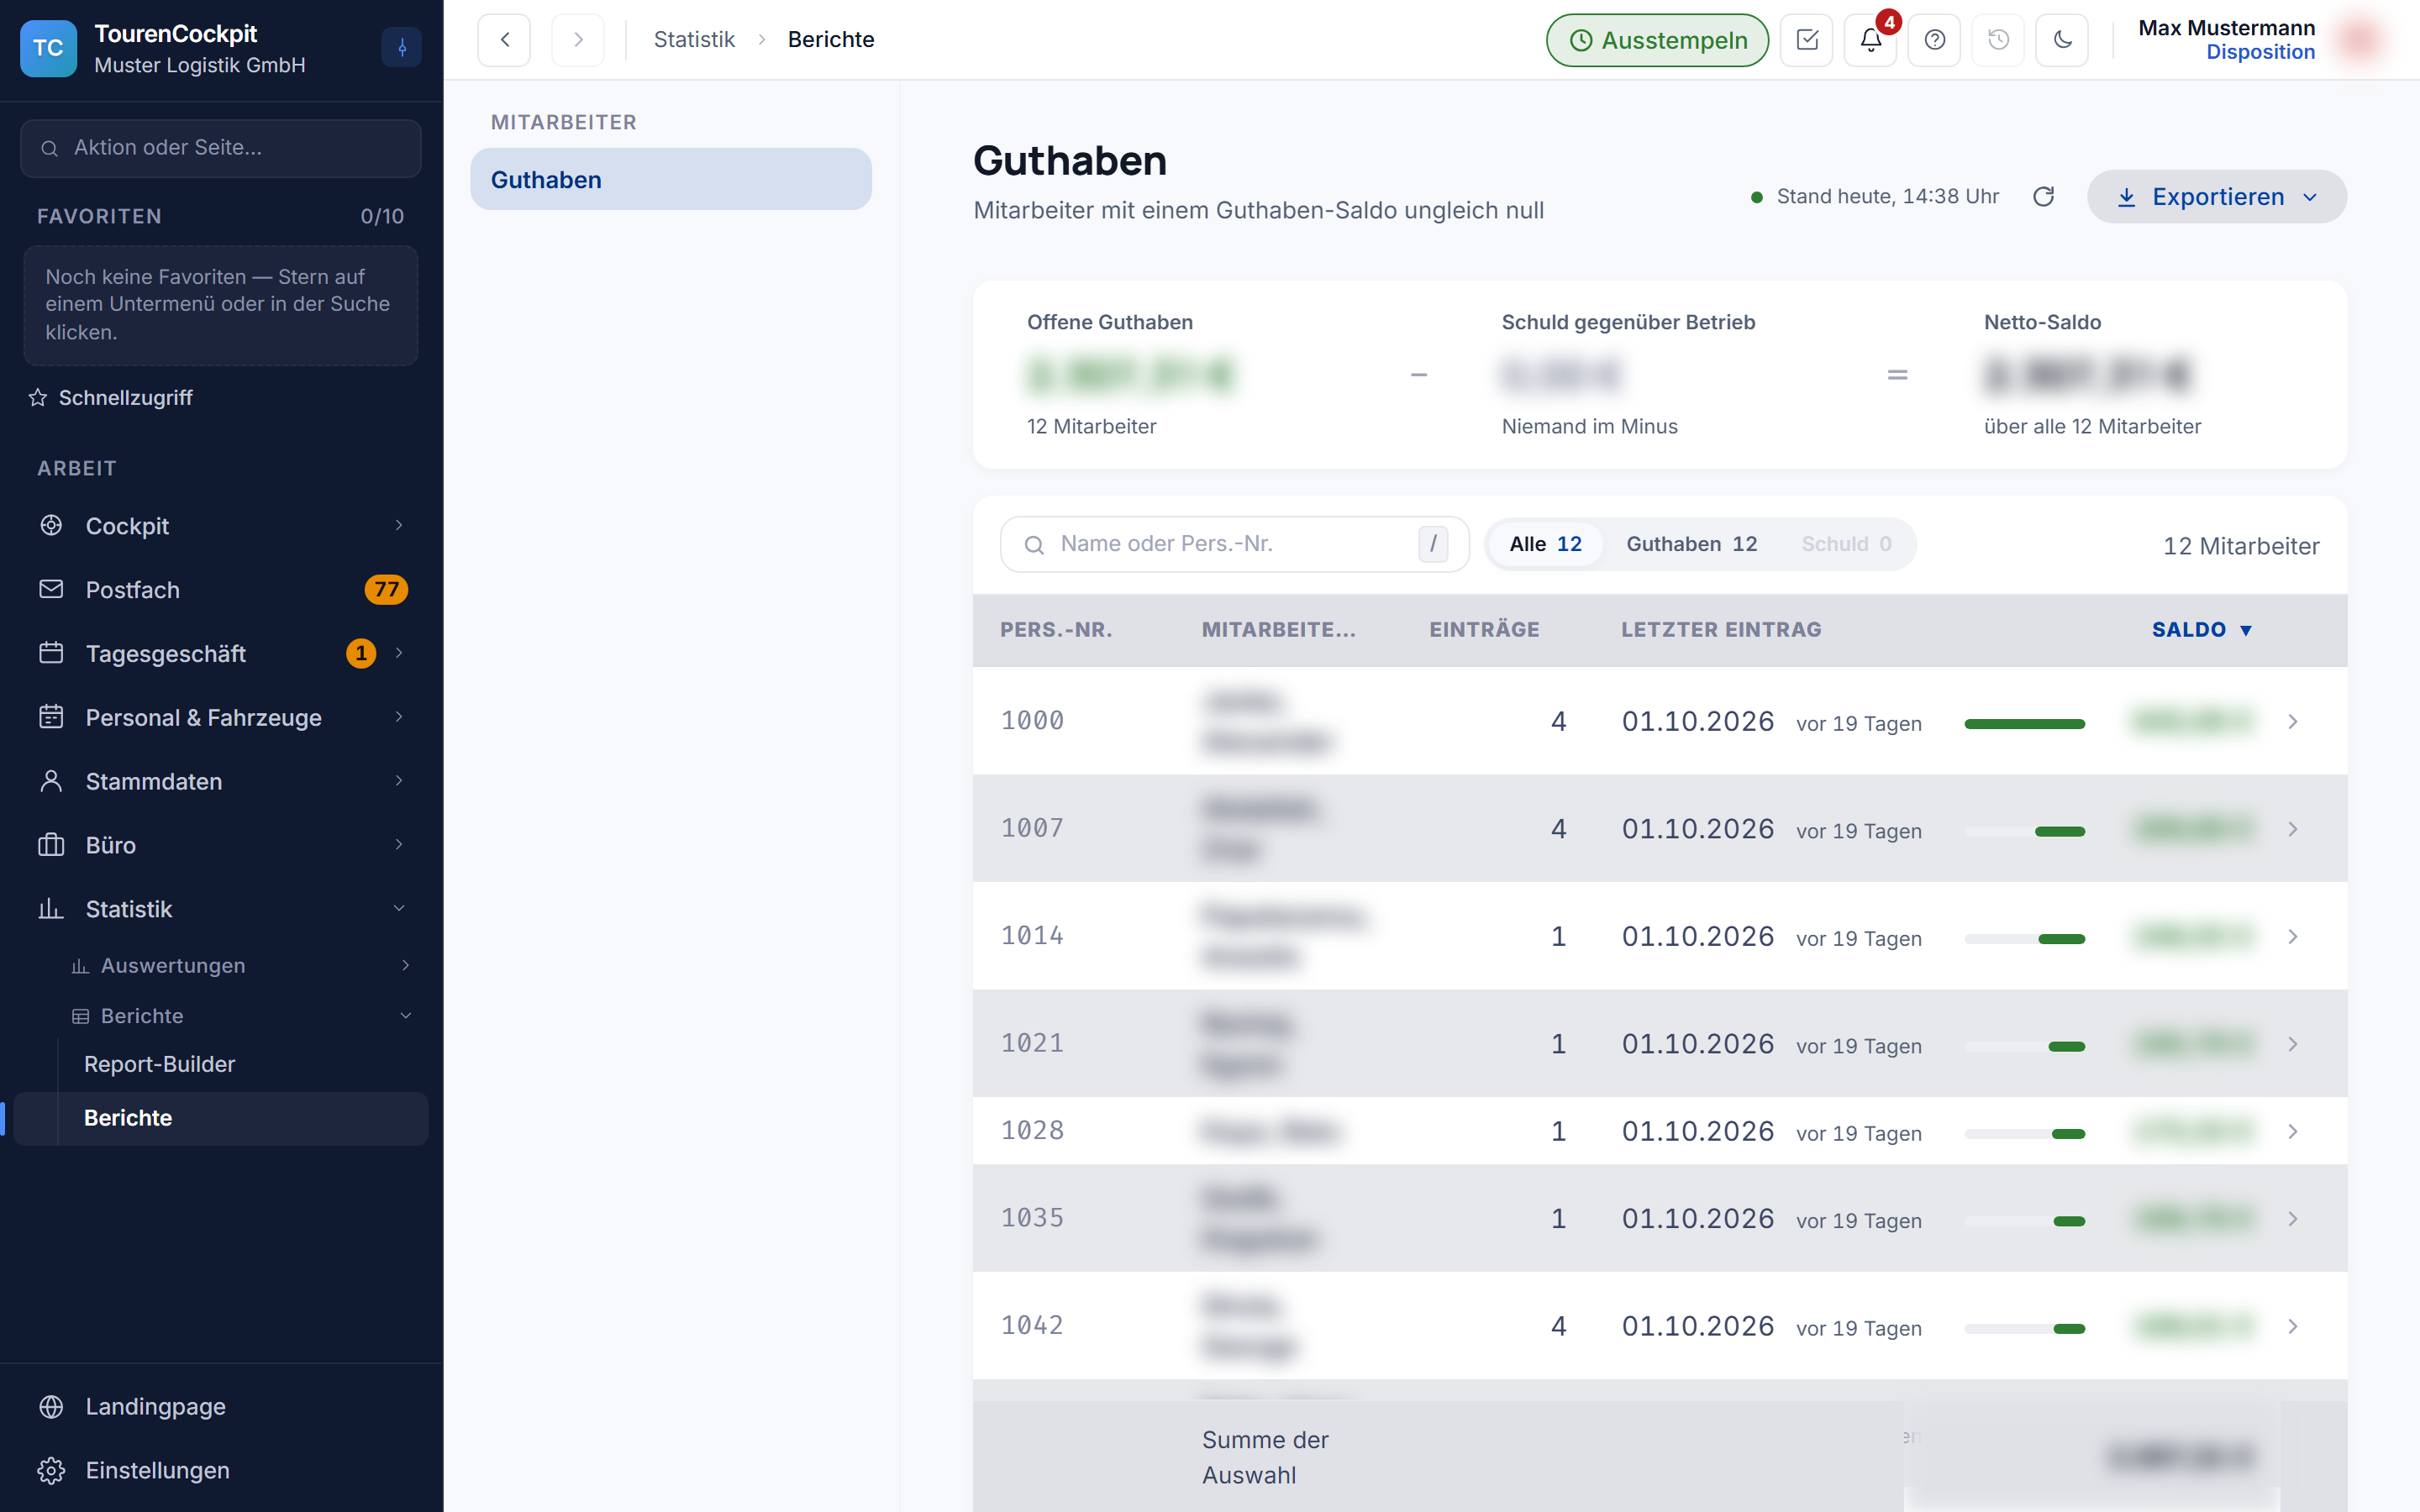Click saldo progress bar of row 1000
The height and width of the screenshot is (1512, 2420).
pyautogui.click(x=2025, y=724)
